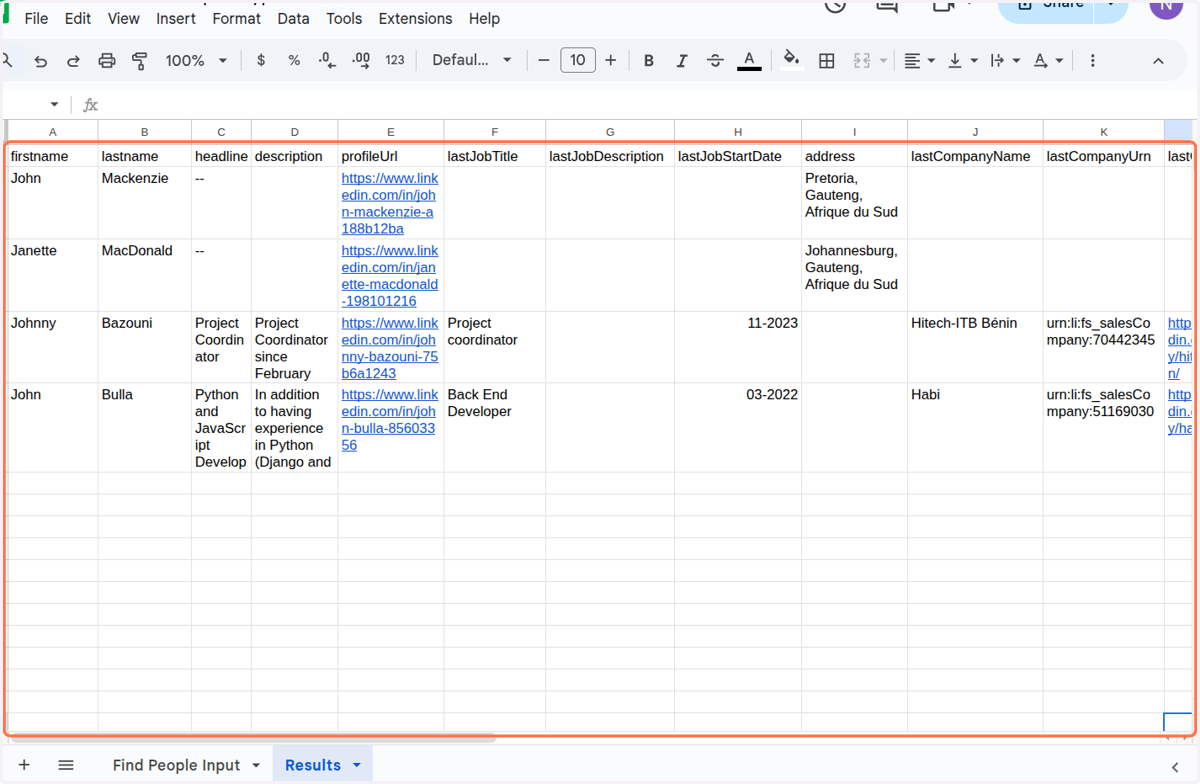Select the cell Habi
This screenshot has height=784, width=1200.
(x=975, y=428)
